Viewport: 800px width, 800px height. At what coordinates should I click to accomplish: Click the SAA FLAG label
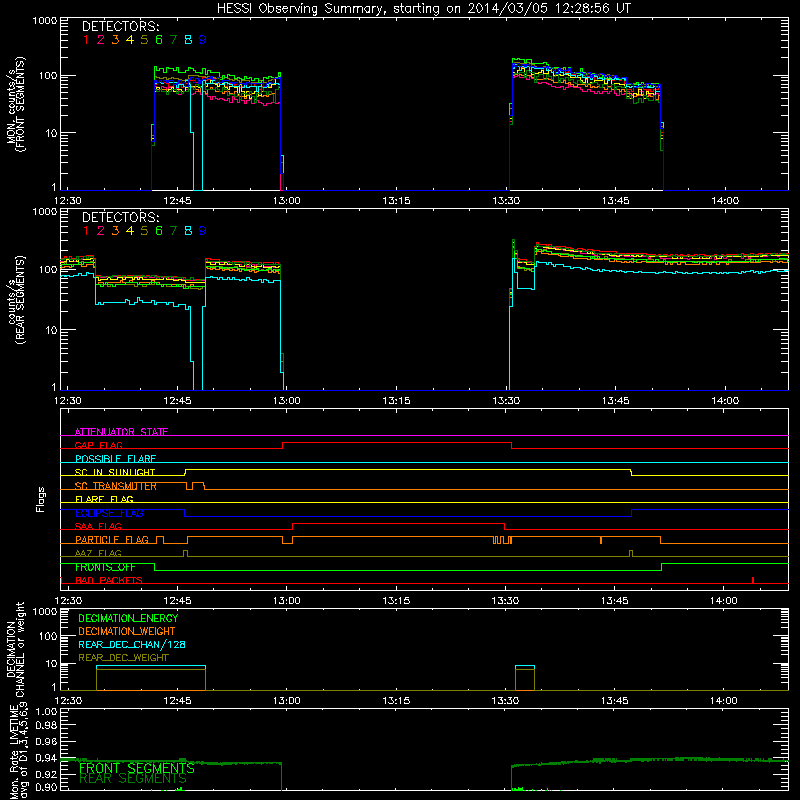pos(98,526)
